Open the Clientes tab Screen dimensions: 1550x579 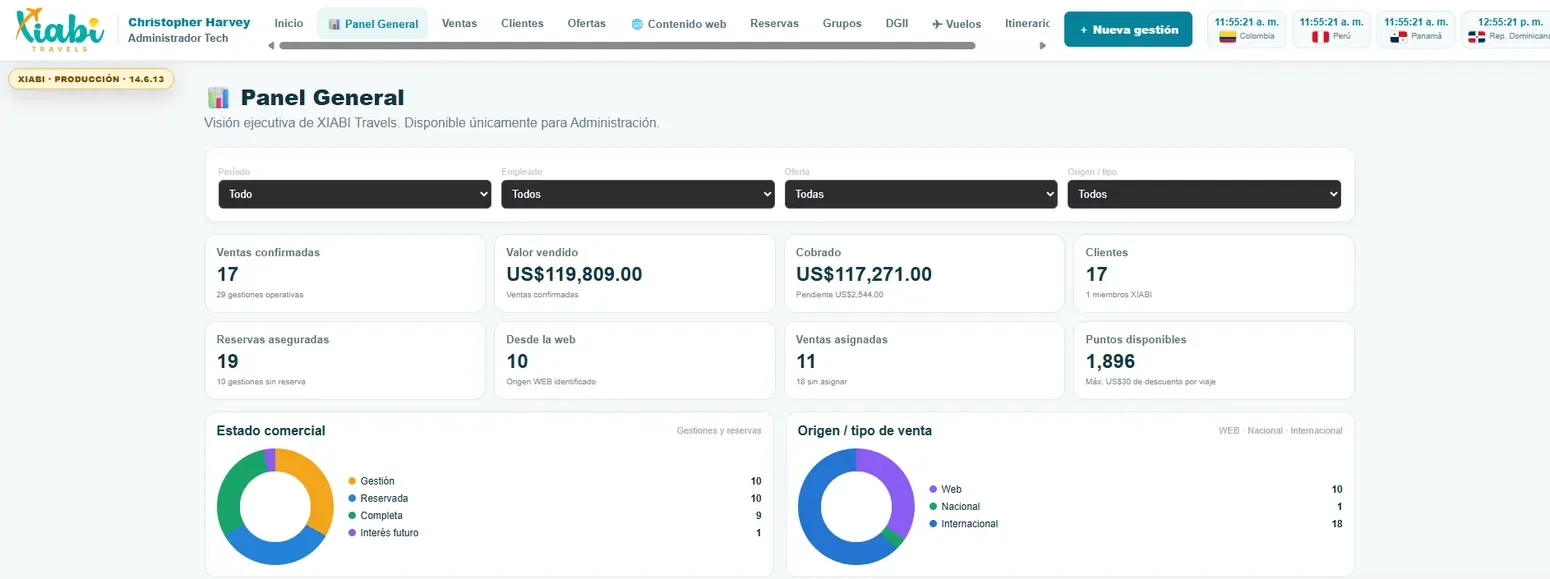(x=522, y=23)
